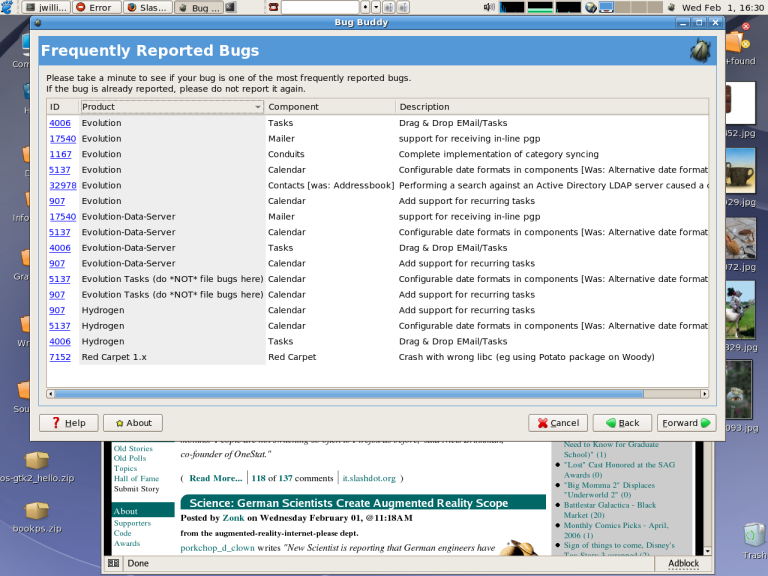
Task: Select 'Crash with wrong libc' description row
Action: tap(527, 357)
